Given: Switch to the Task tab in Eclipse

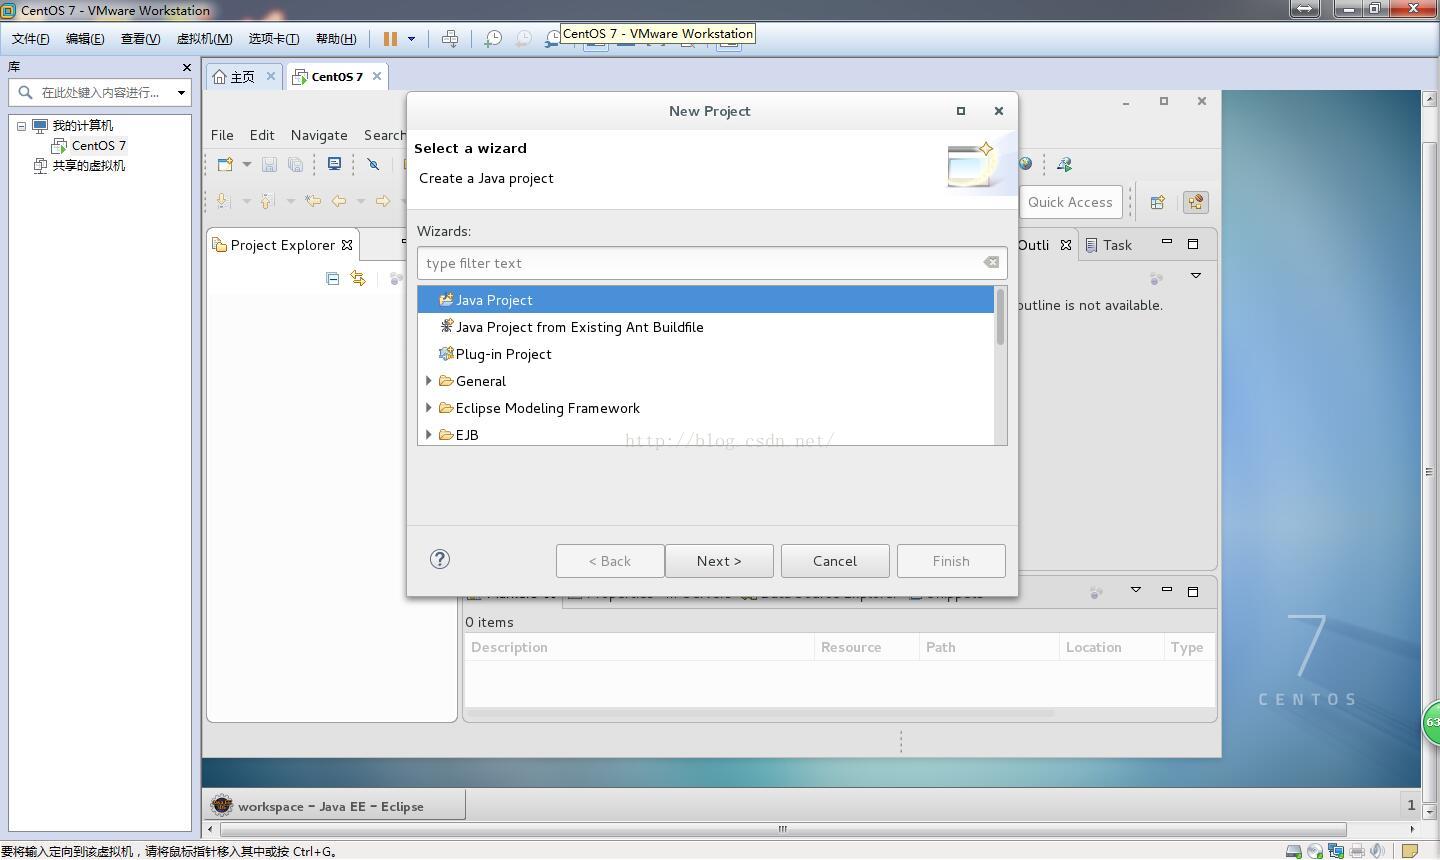Looking at the screenshot, I should (x=1109, y=245).
